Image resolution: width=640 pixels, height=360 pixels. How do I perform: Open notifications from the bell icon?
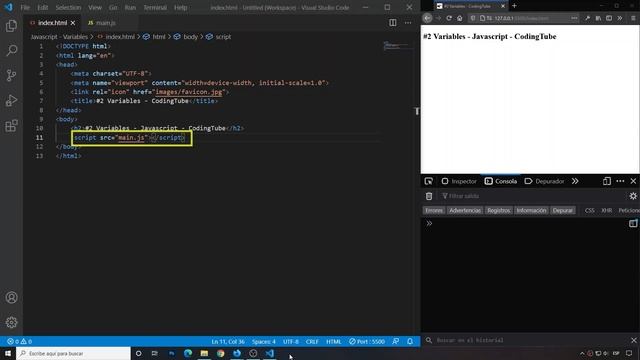[410, 341]
